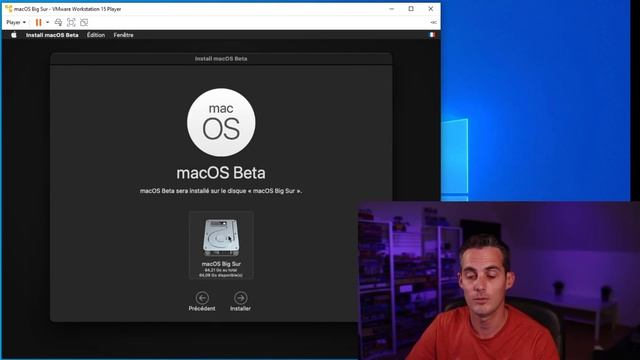Click the Installer forward arrow button
The image size is (640, 360).
click(240, 302)
